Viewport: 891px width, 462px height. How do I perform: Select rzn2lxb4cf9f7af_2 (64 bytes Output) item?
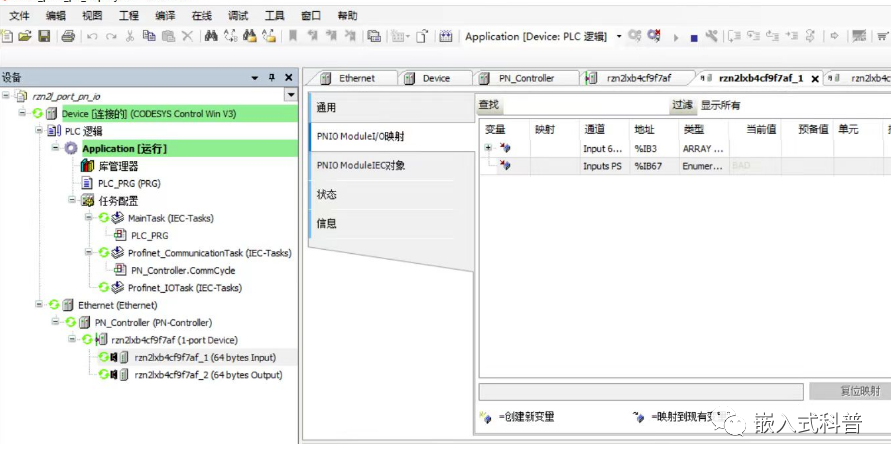point(208,374)
